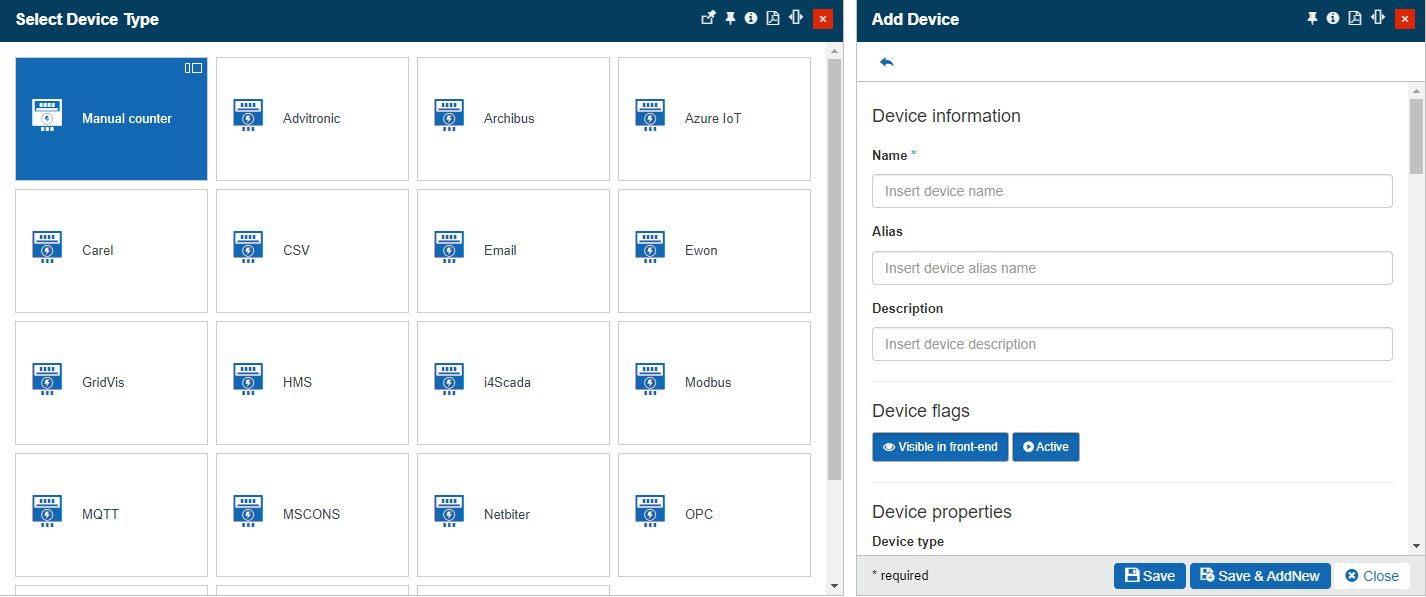The image size is (1426, 597).
Task: Click the device type list scrollbar down arrow
Action: [835, 586]
